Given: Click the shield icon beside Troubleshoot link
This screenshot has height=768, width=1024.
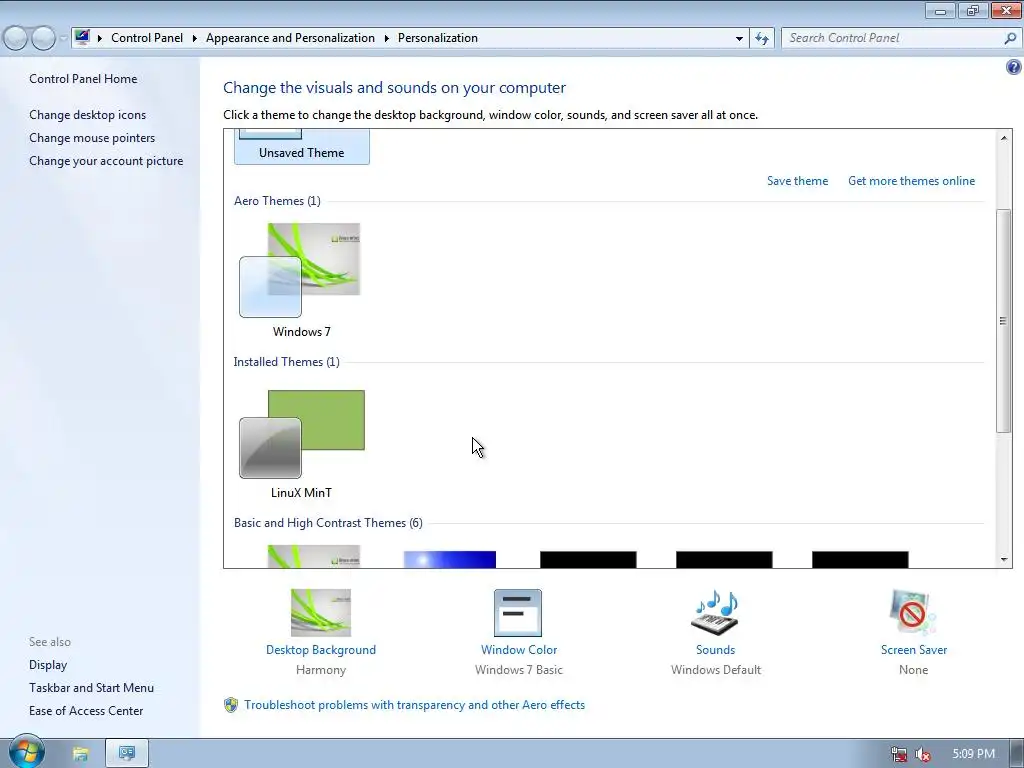Looking at the screenshot, I should (x=231, y=705).
